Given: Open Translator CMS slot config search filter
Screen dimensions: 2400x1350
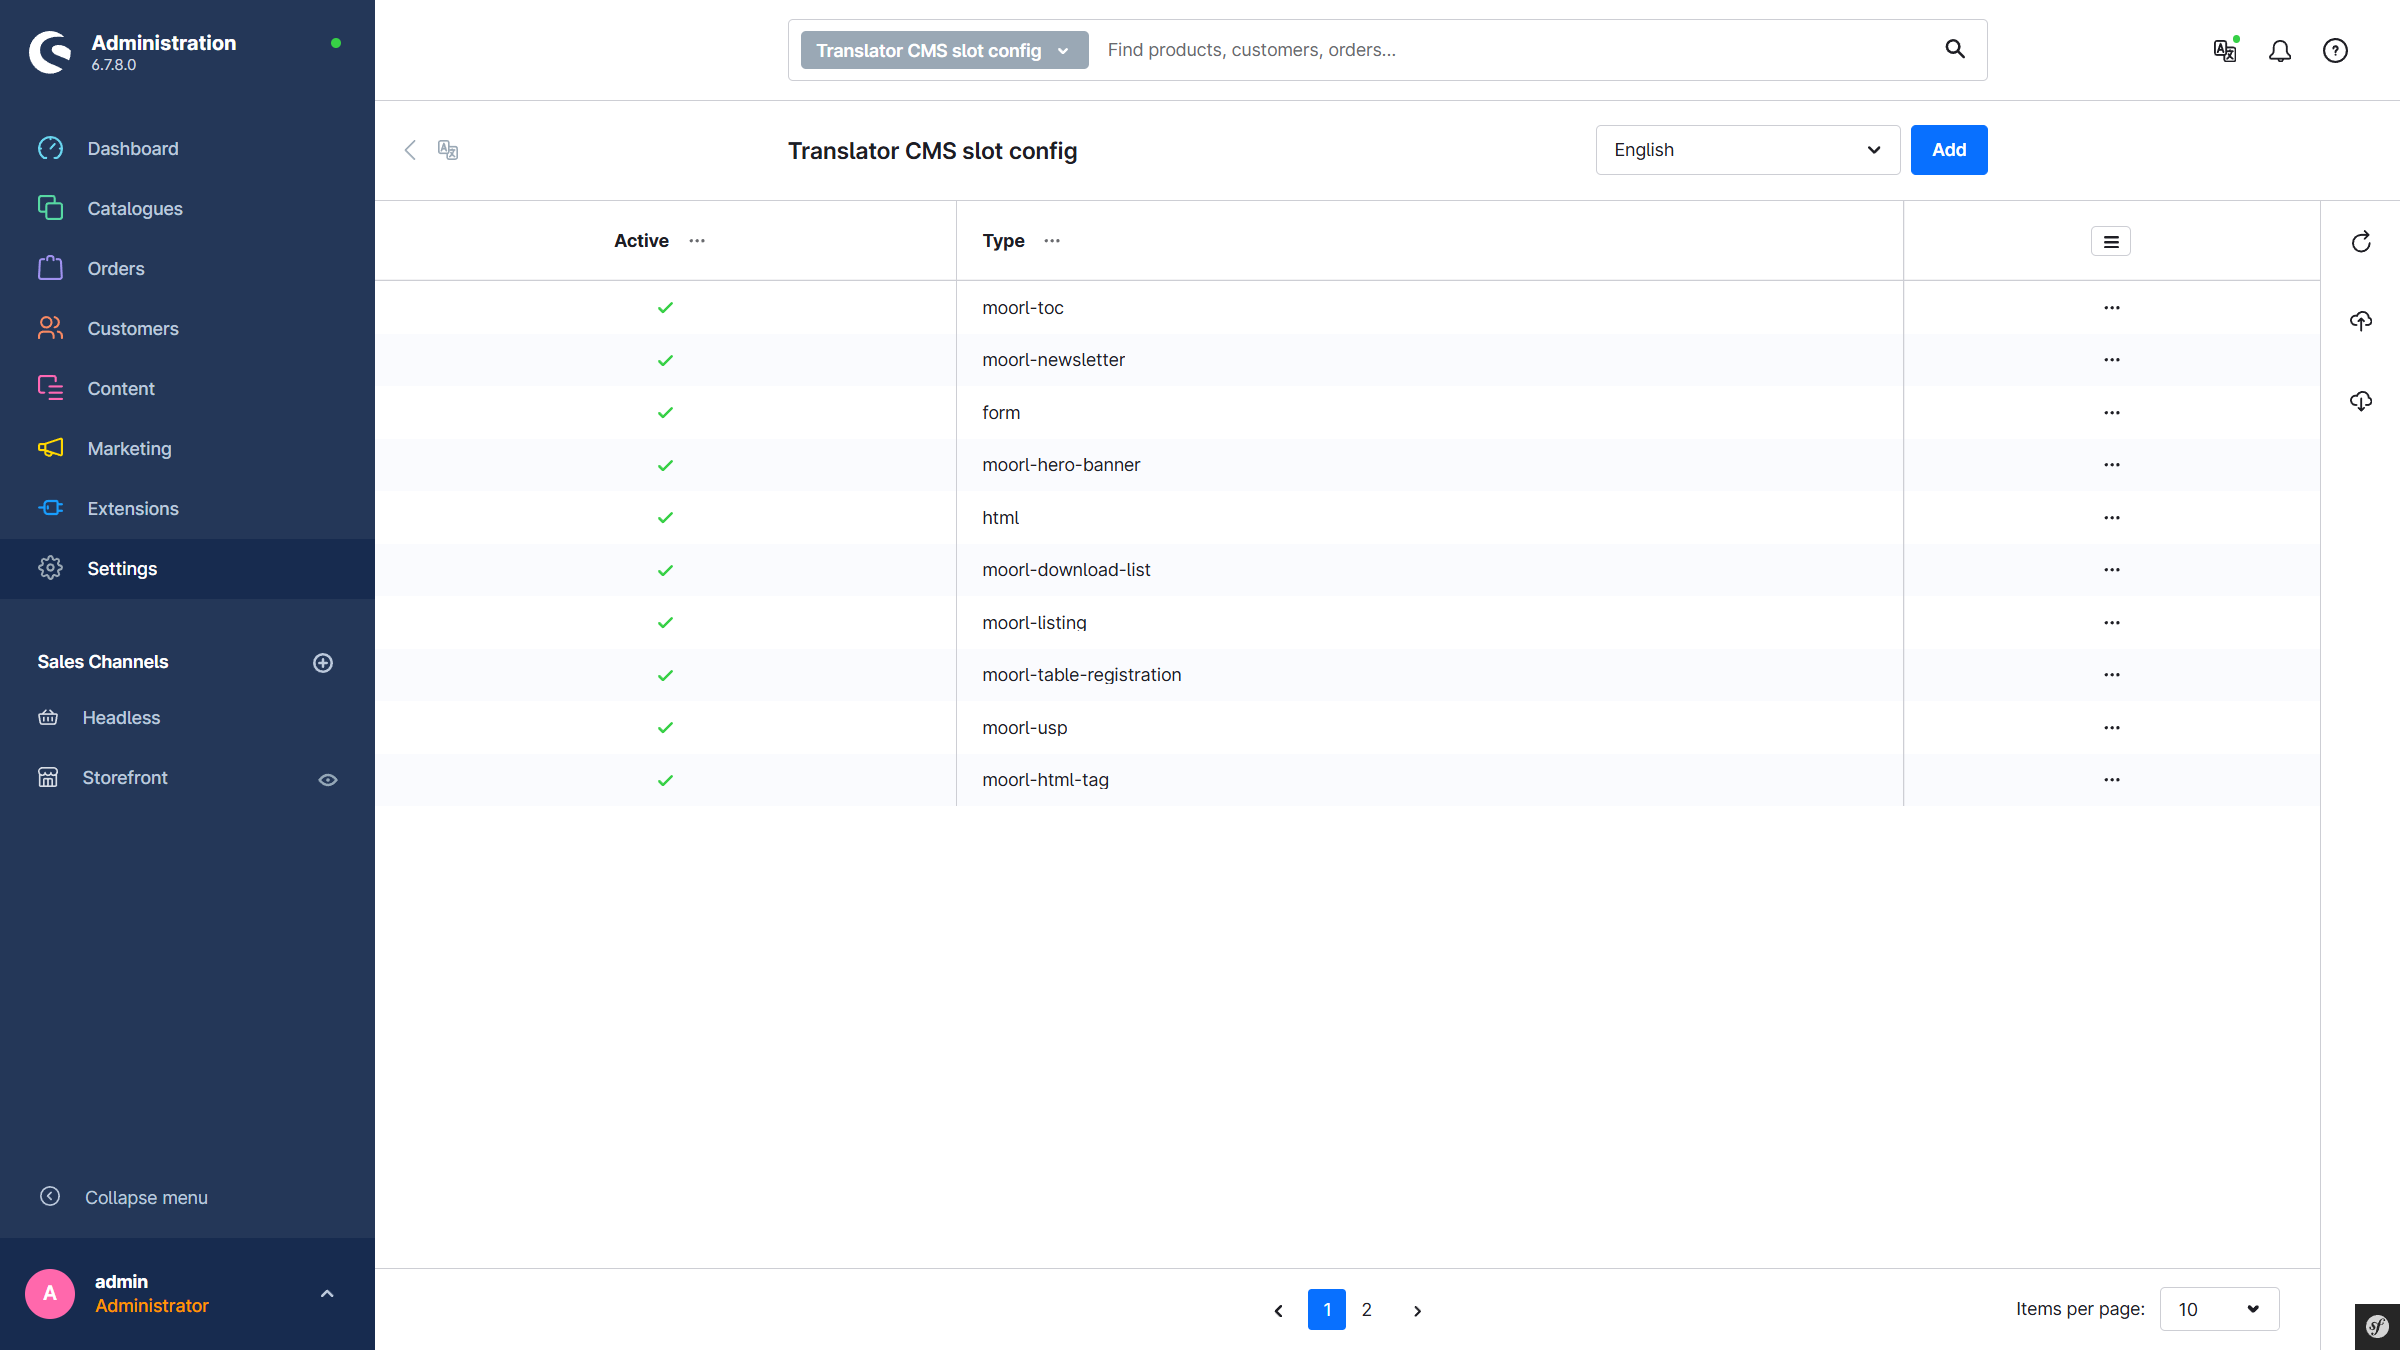Looking at the screenshot, I should pos(943,51).
